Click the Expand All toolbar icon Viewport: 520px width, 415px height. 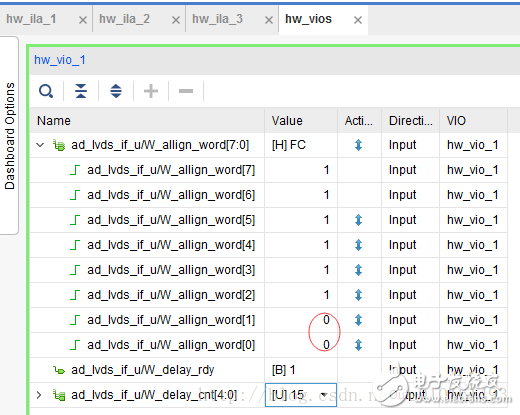(x=116, y=91)
